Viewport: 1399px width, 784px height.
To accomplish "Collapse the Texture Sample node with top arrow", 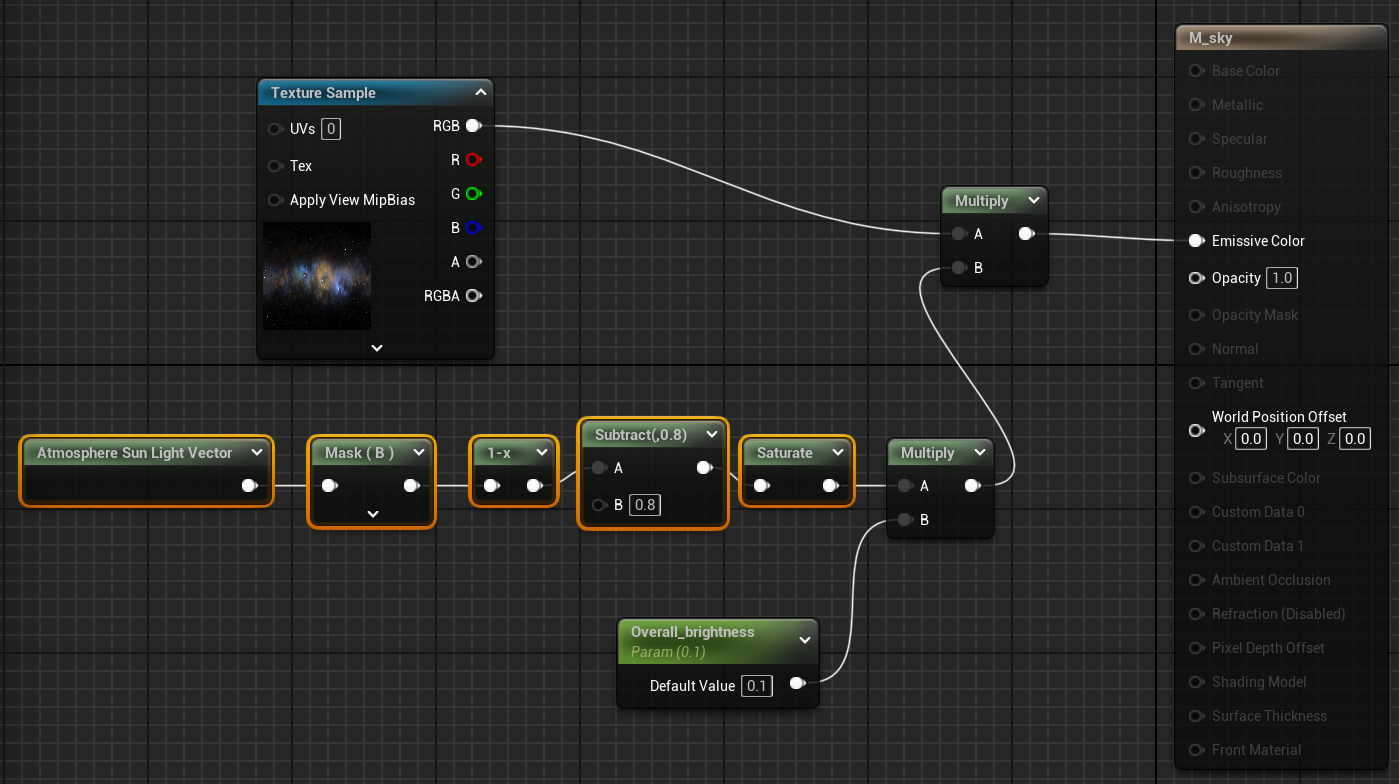I will 480,92.
